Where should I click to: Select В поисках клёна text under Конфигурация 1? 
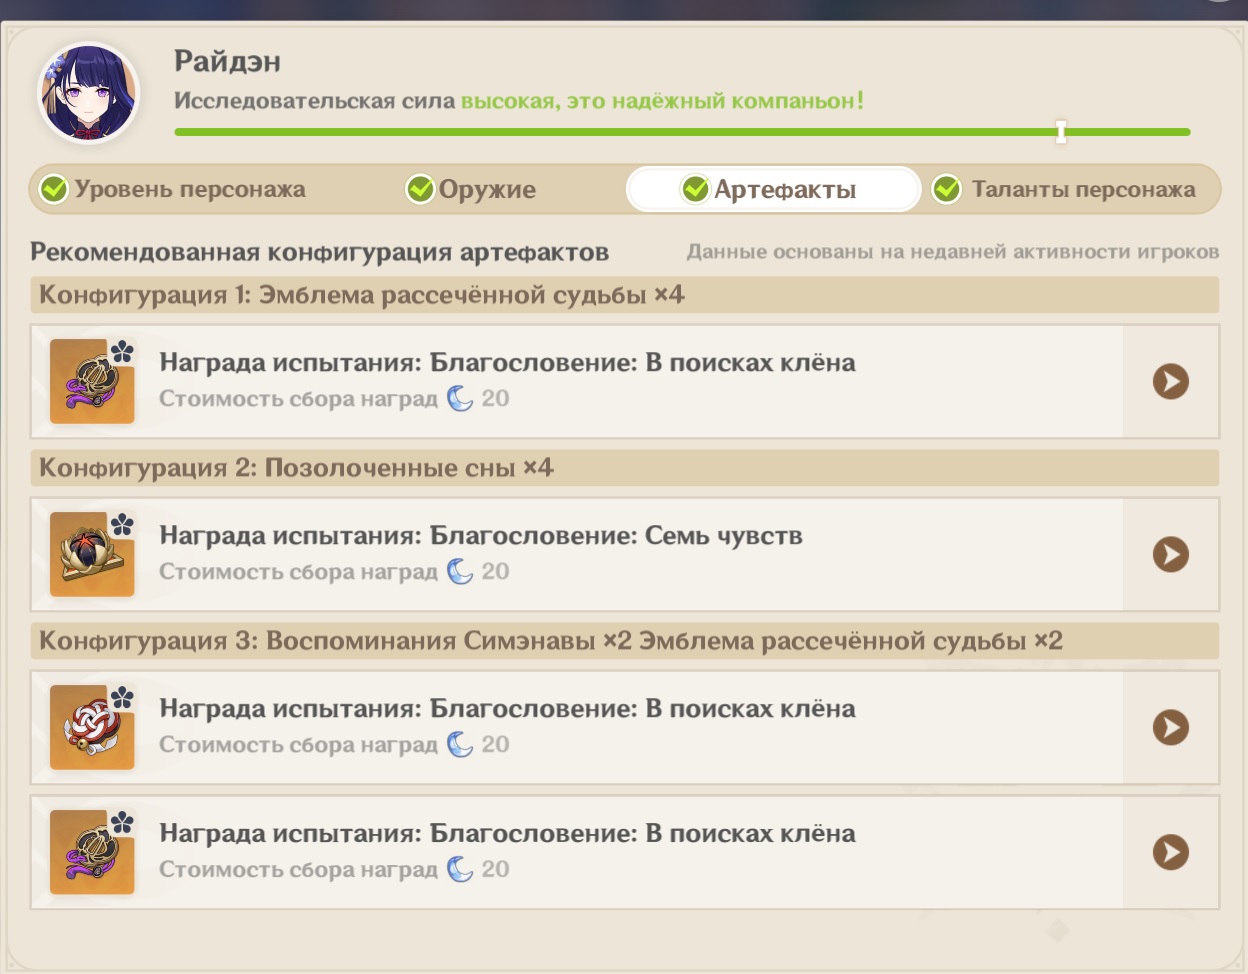coord(751,362)
